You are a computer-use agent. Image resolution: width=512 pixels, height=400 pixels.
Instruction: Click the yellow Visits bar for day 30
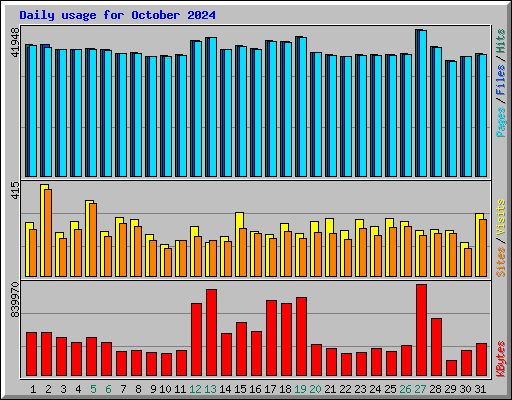pos(463,259)
